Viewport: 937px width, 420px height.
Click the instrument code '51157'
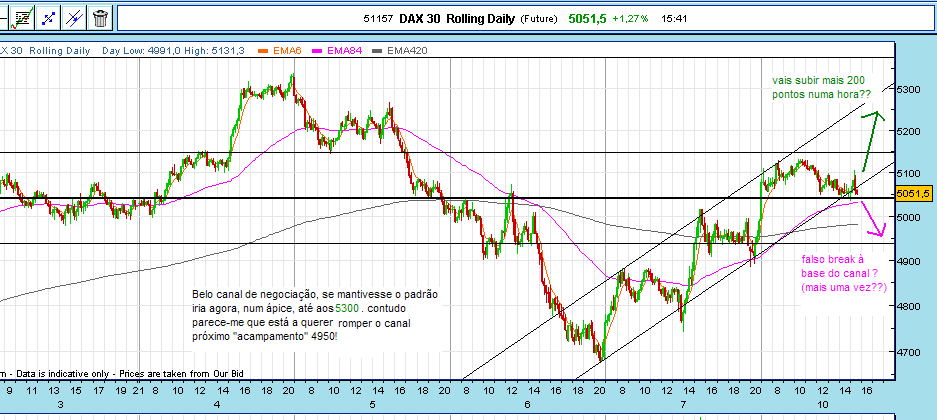378,19
